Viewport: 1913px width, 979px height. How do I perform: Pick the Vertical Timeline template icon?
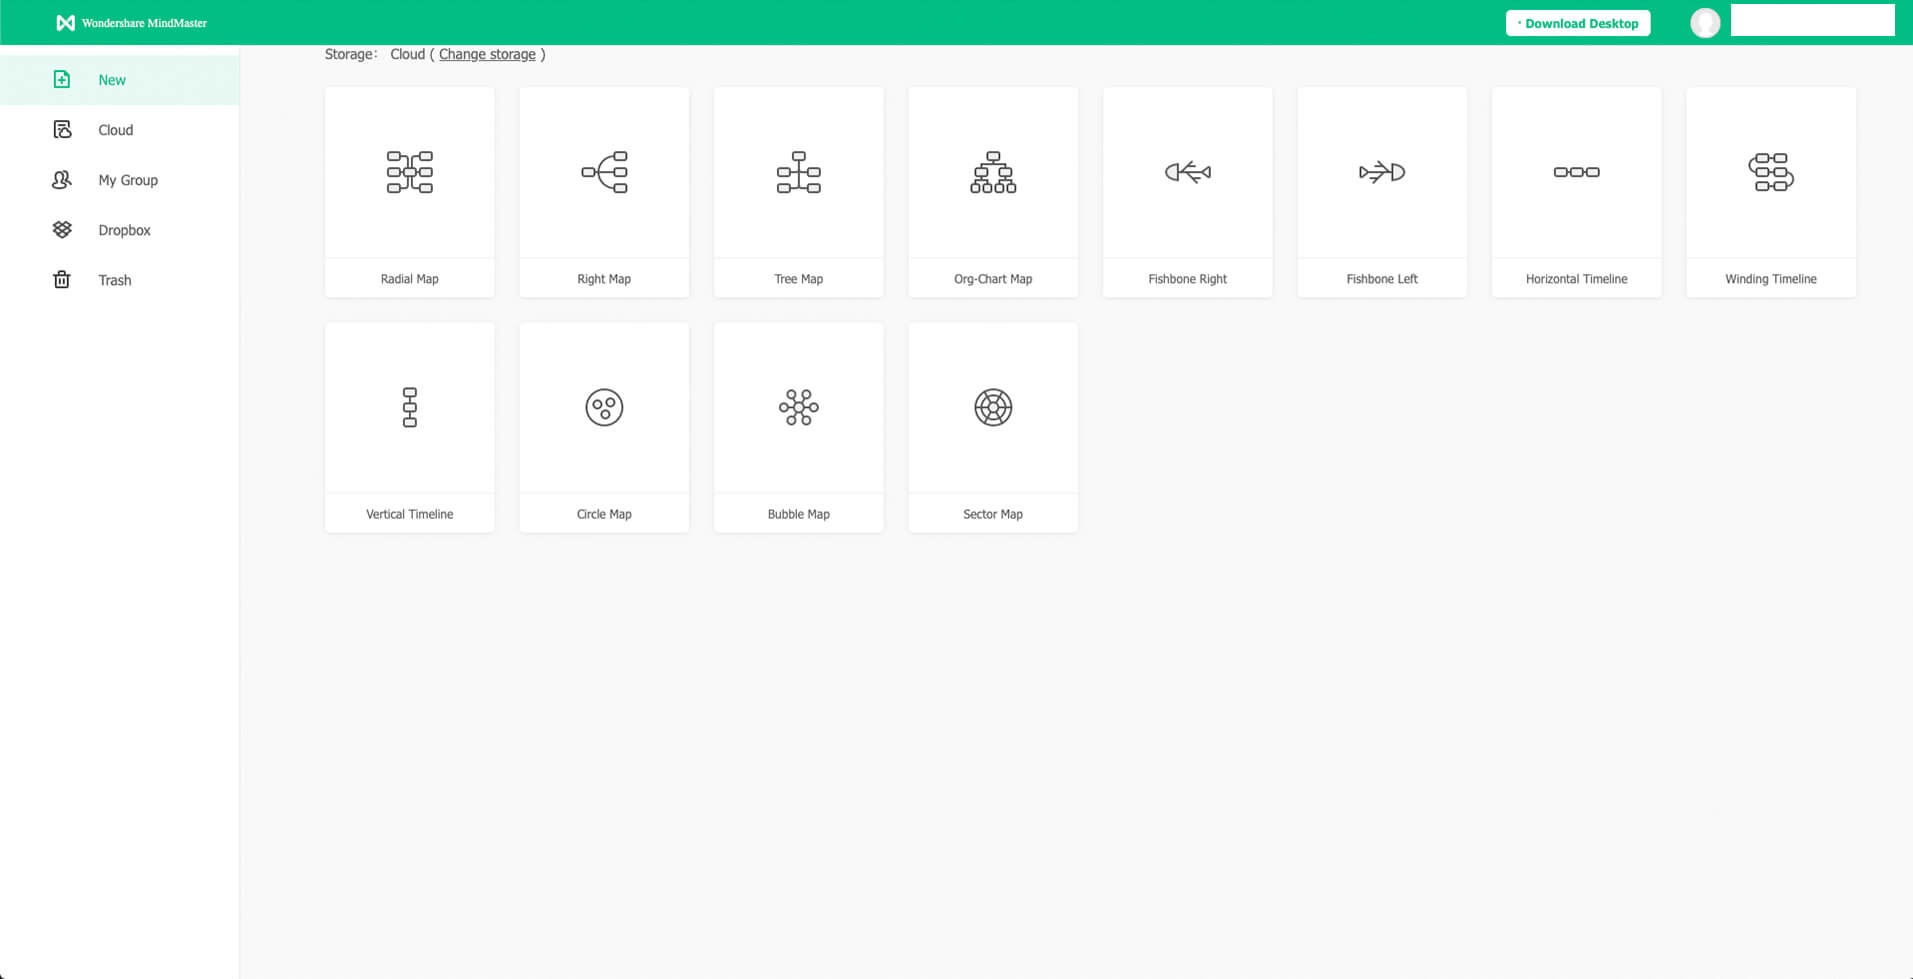[x=409, y=407]
